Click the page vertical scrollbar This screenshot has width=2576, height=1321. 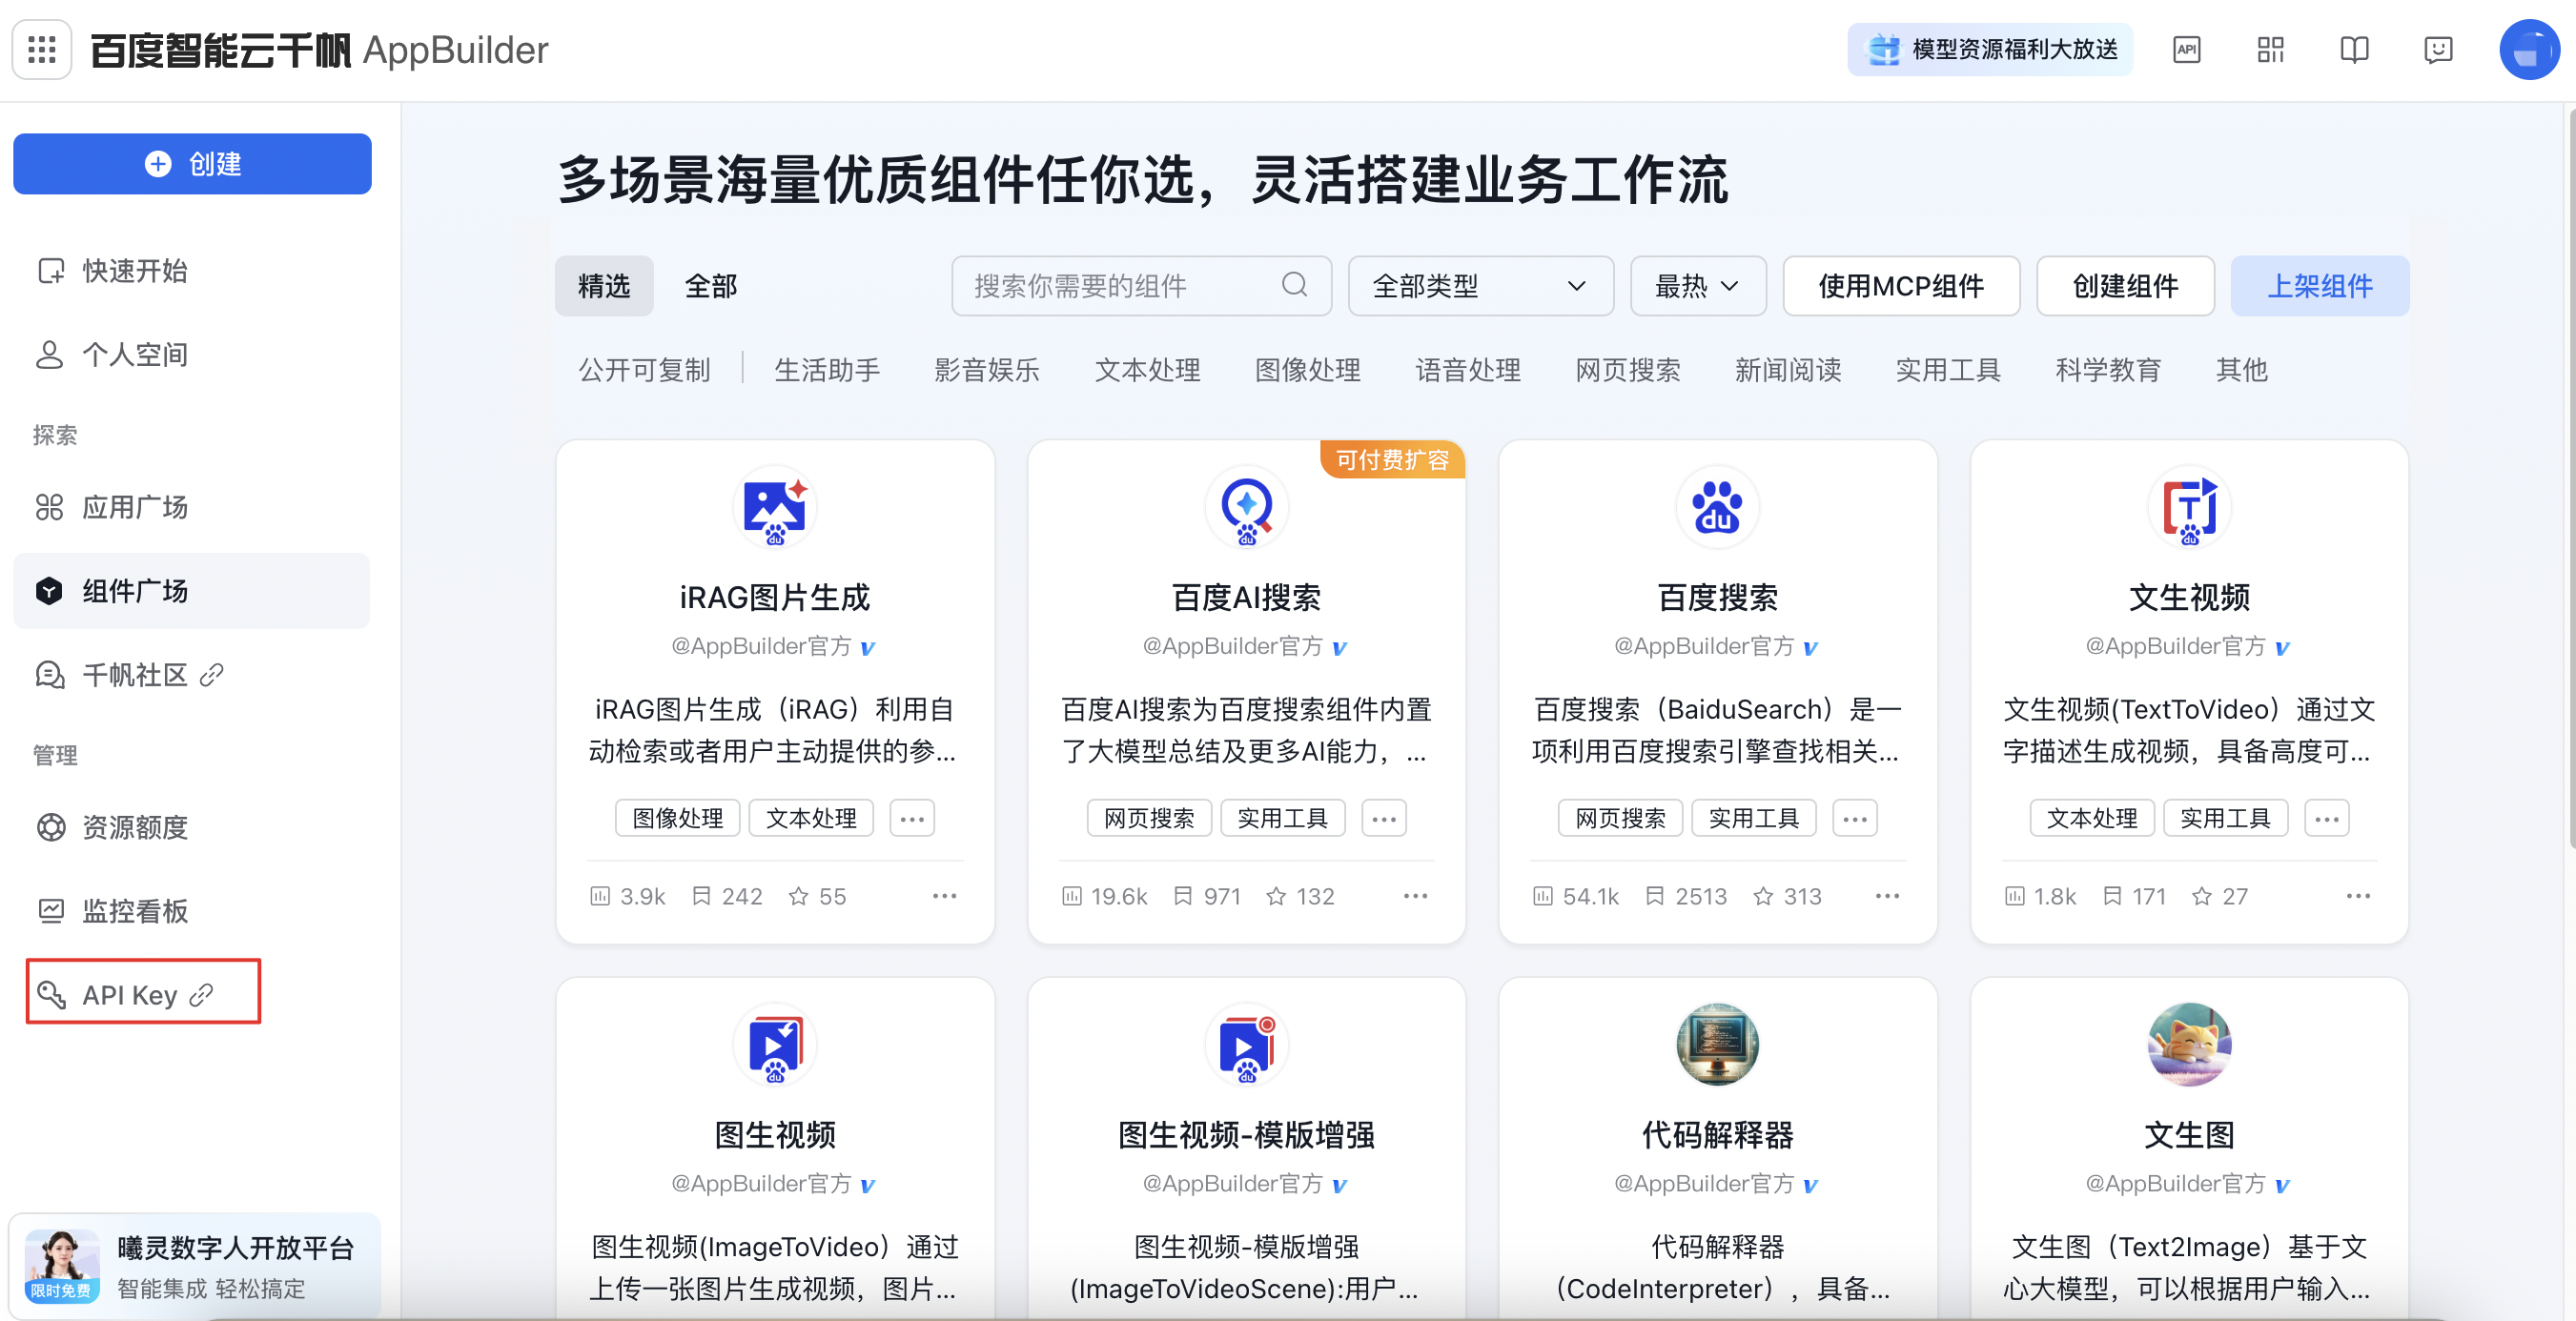pyautogui.click(x=2570, y=478)
